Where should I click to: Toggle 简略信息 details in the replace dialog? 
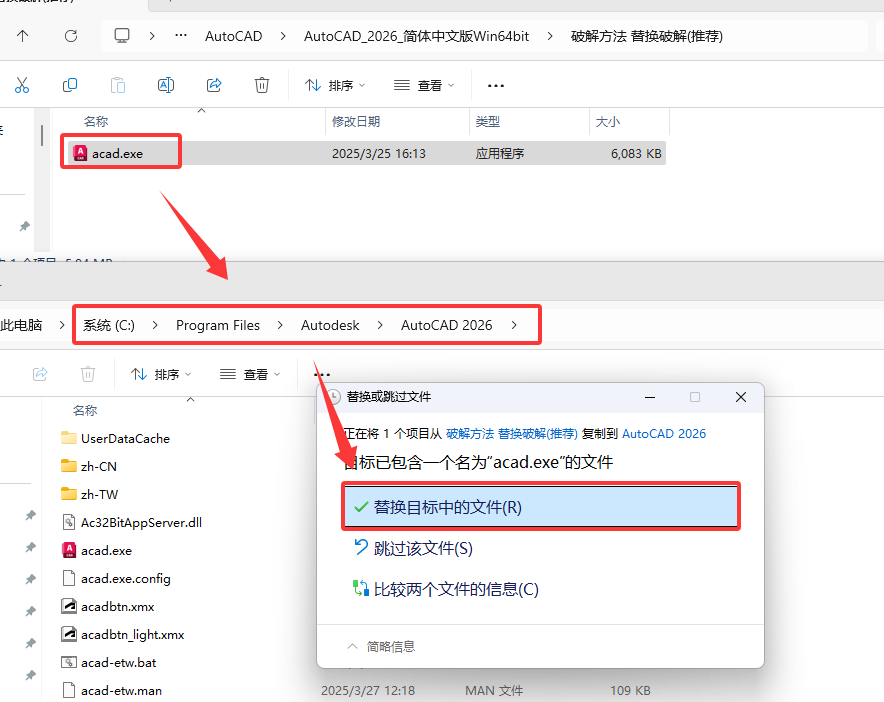pyautogui.click(x=382, y=646)
